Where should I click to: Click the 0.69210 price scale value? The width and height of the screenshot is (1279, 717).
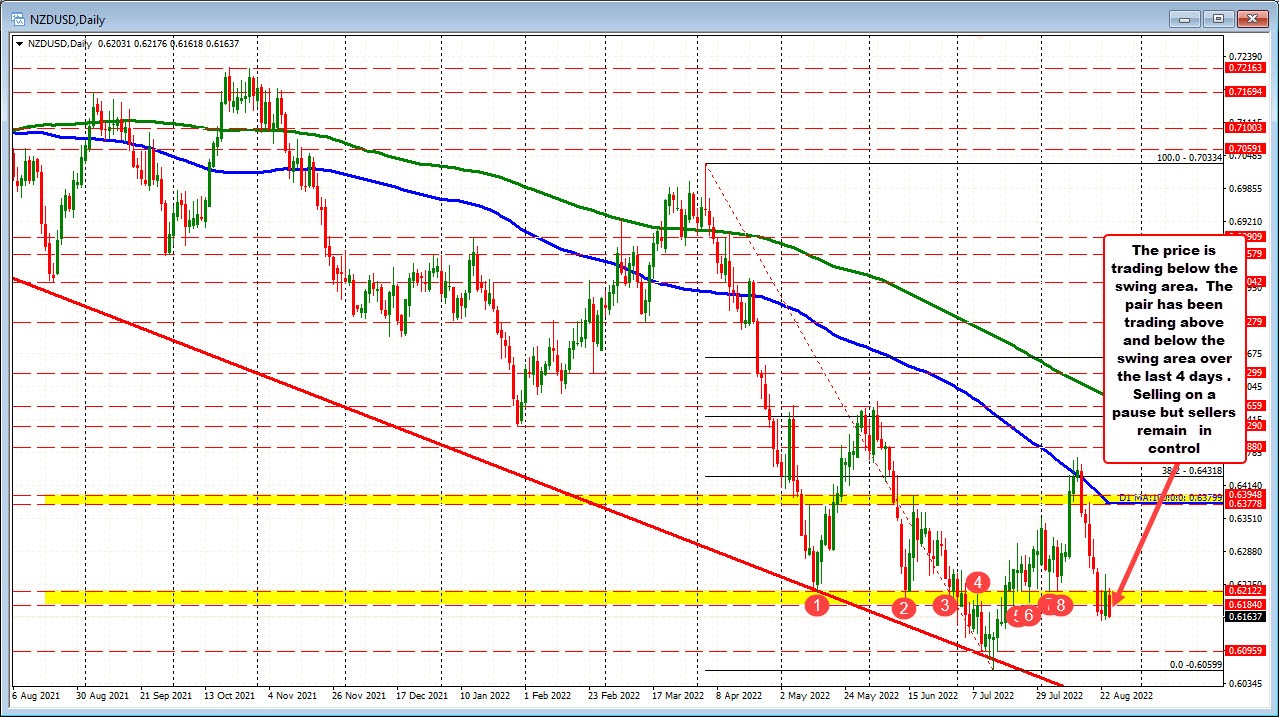(x=1248, y=222)
